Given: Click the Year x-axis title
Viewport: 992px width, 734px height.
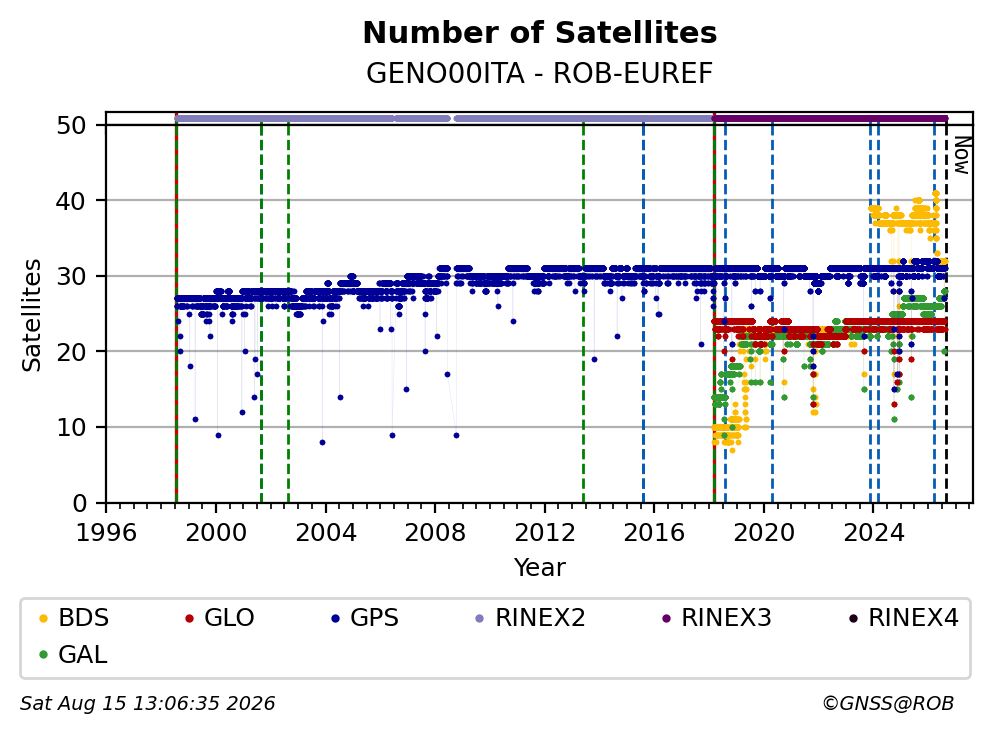Looking at the screenshot, I should (x=540, y=568).
